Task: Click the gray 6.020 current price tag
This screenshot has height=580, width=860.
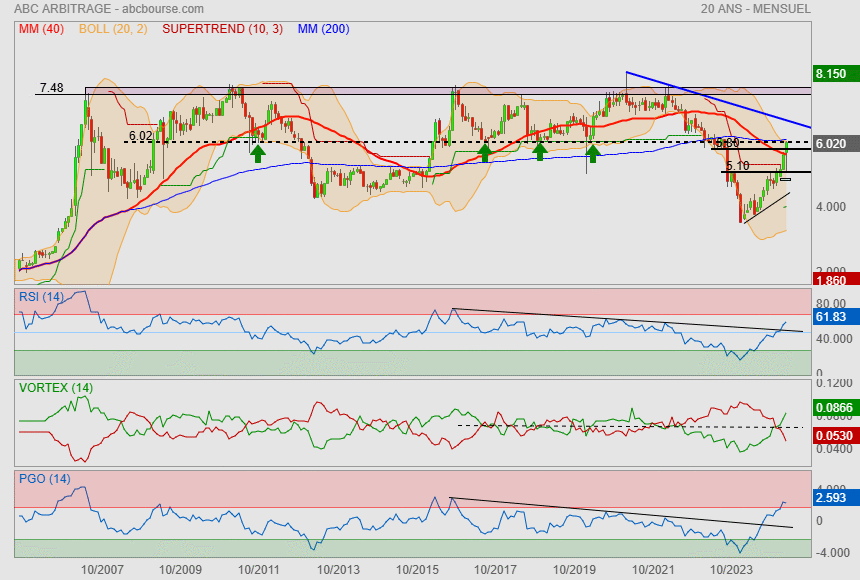Action: point(831,143)
